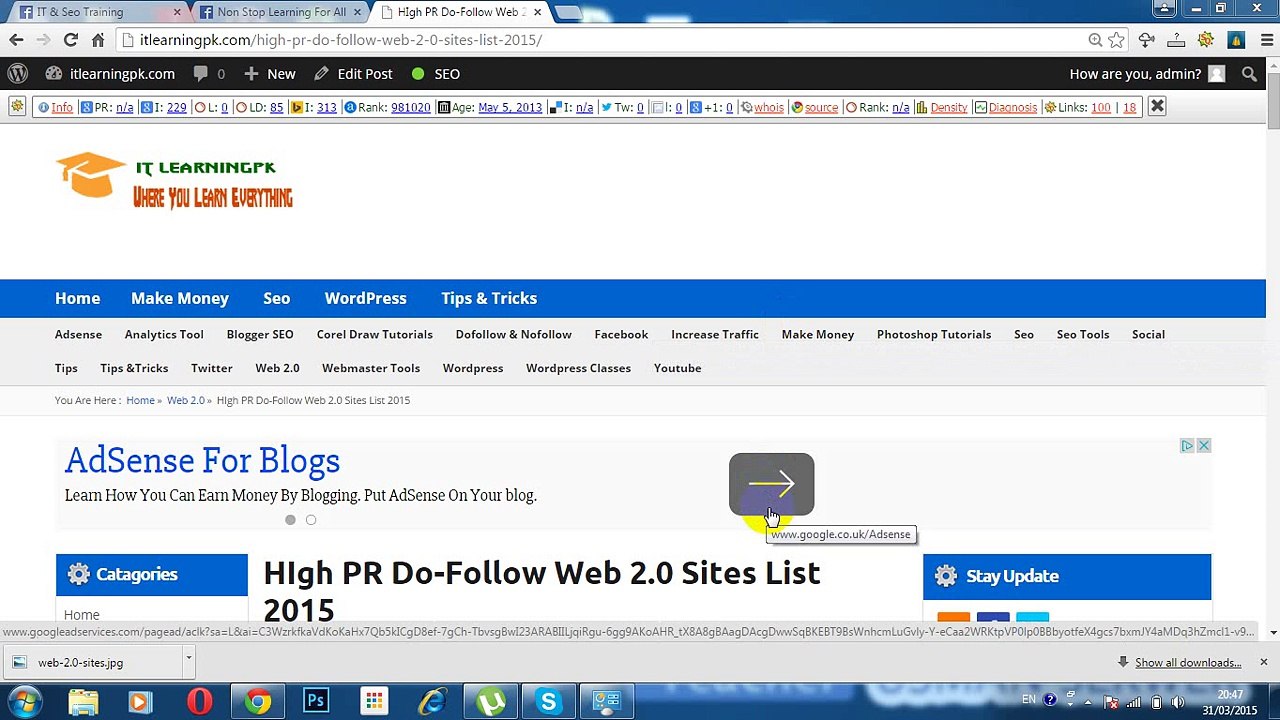
Task: Click the admin avatar next to greeting
Action: point(1216,74)
